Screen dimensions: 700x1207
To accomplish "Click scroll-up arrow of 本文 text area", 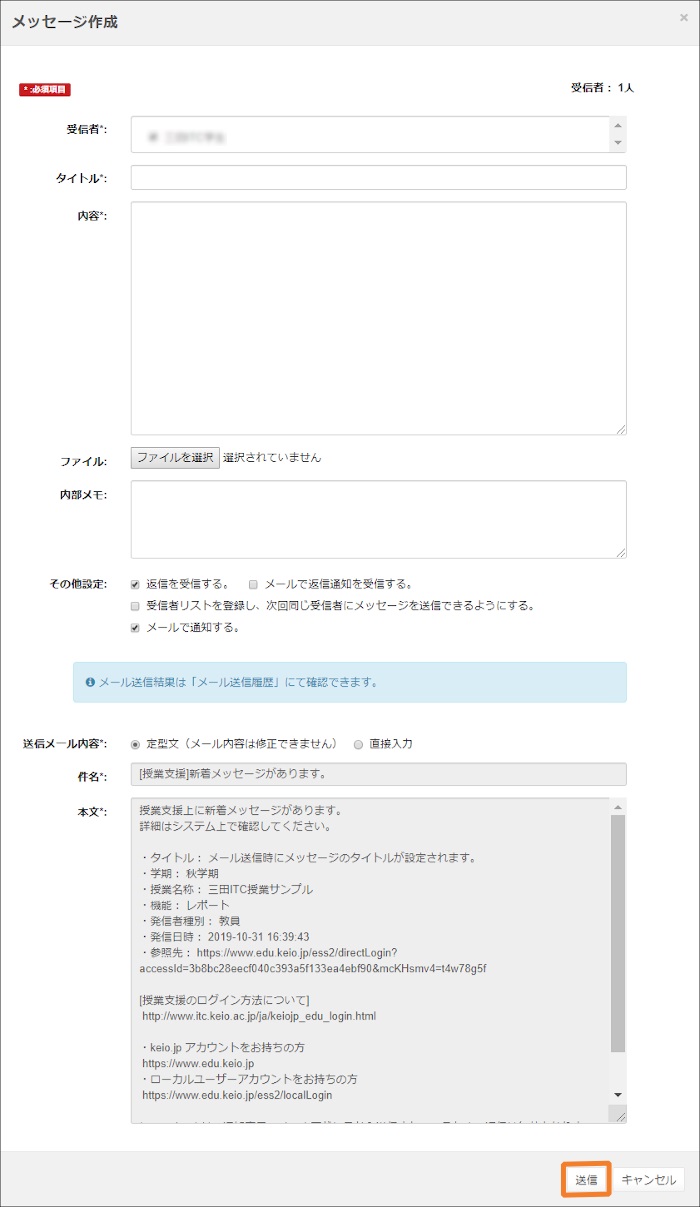I will coord(618,806).
